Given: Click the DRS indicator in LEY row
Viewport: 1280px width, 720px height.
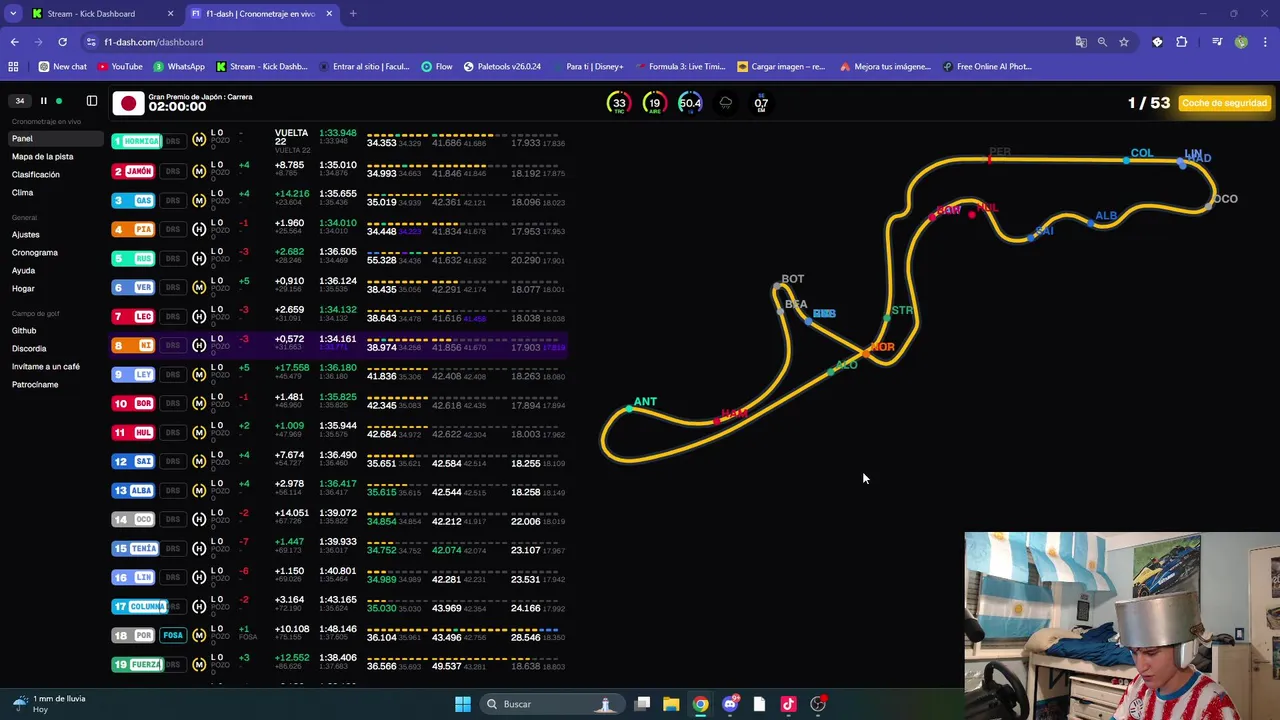Looking at the screenshot, I should pos(173,374).
